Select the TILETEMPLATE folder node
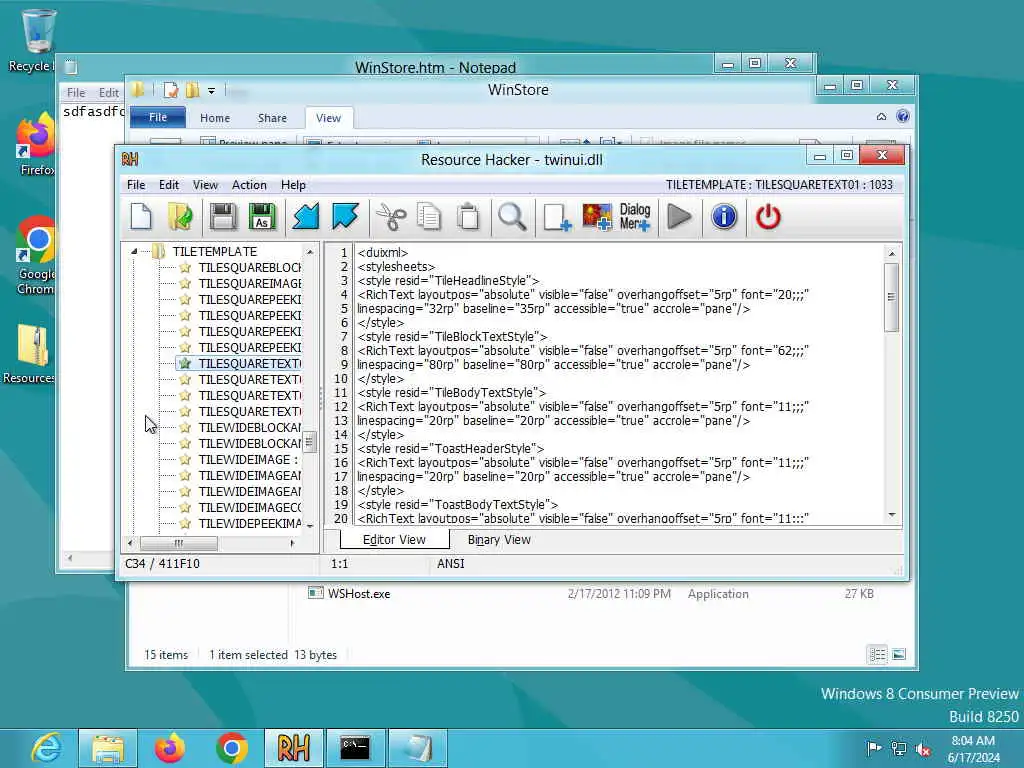Image resolution: width=1024 pixels, height=768 pixels. [214, 251]
